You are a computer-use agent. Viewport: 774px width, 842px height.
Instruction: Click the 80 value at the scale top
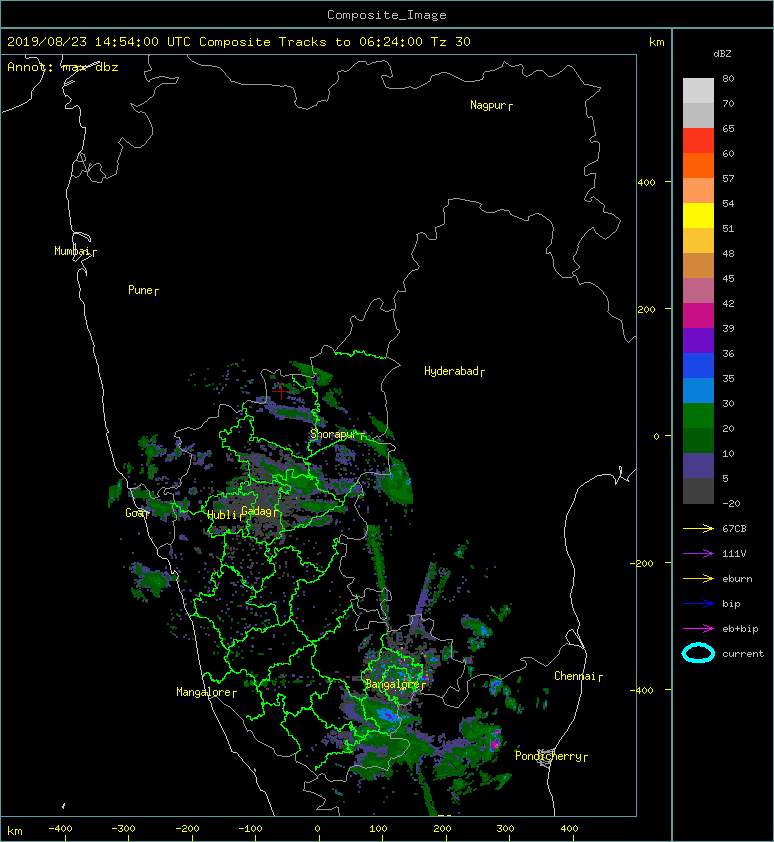(x=728, y=78)
